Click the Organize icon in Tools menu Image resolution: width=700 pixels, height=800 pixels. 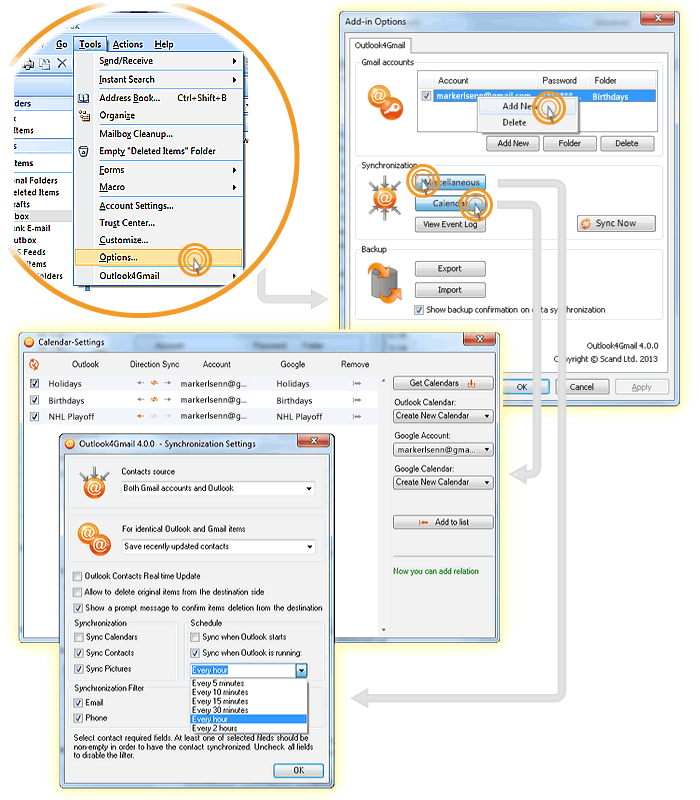(84, 116)
